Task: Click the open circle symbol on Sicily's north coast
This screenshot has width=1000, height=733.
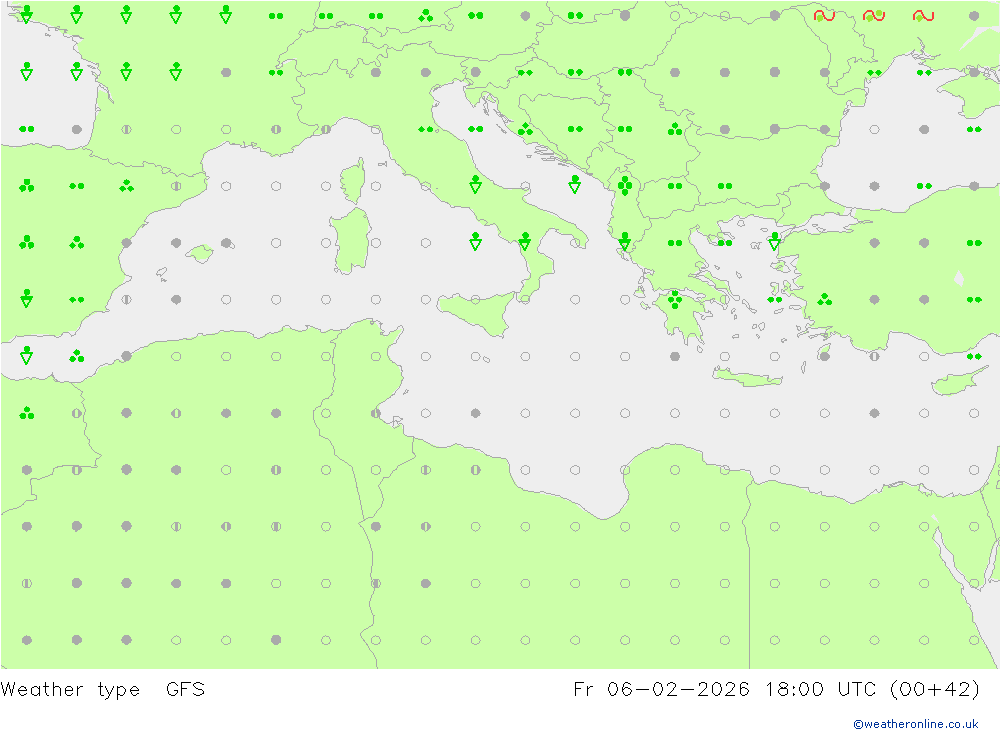Action: click(475, 300)
